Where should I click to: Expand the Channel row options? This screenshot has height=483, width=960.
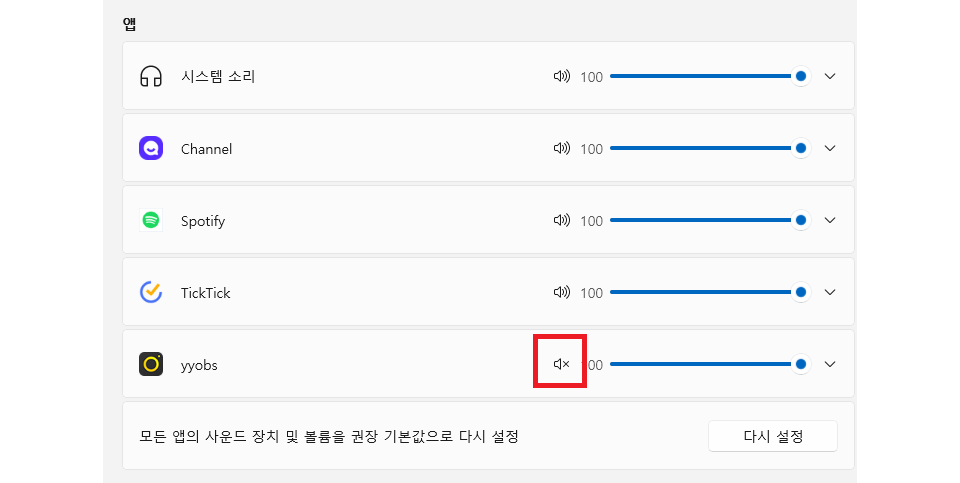(x=829, y=148)
